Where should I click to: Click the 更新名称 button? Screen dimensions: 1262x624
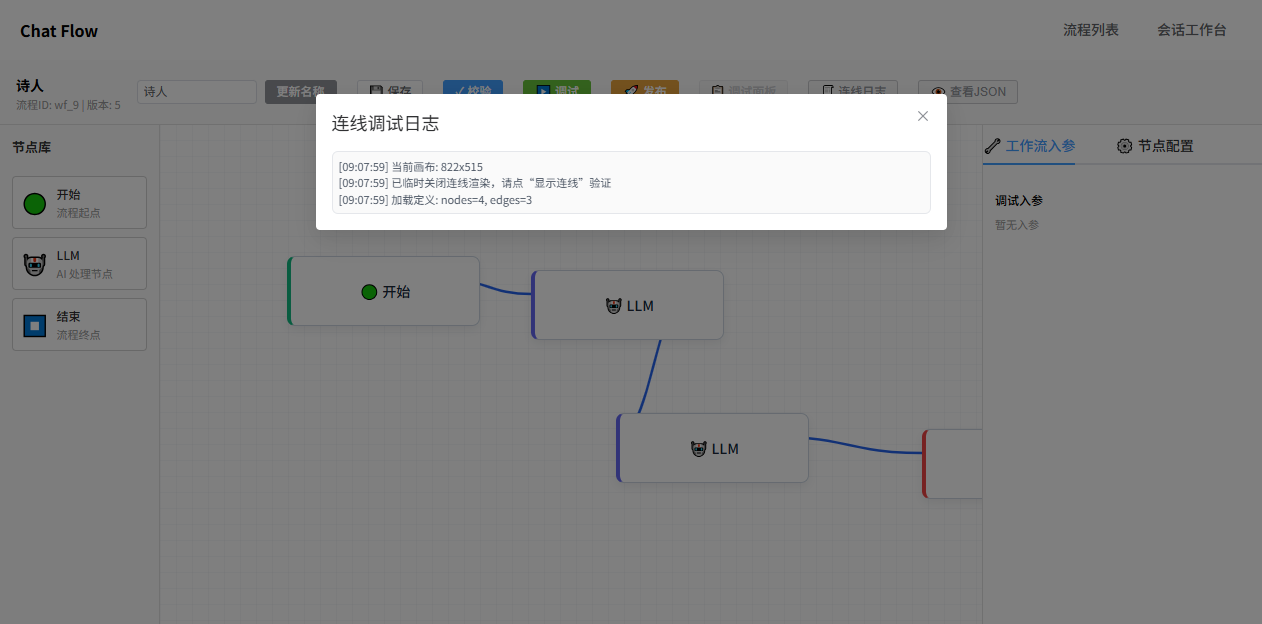click(x=301, y=91)
